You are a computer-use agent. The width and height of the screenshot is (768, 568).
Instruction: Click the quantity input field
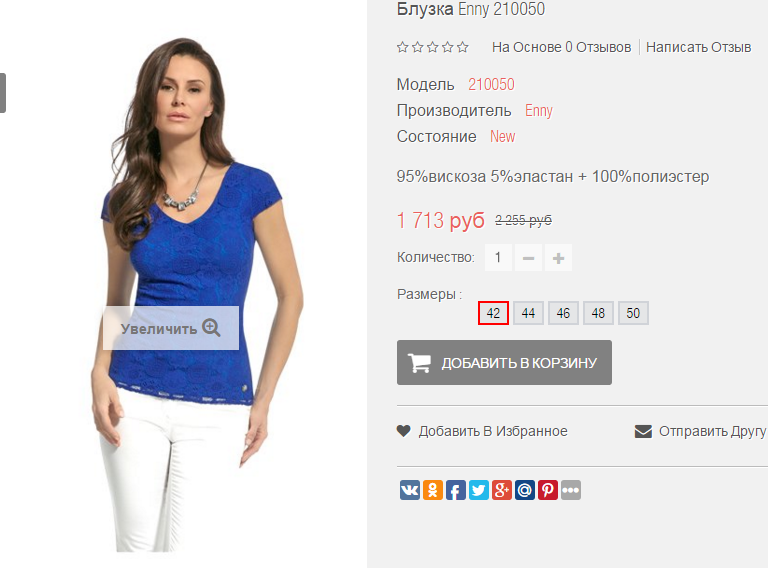[498, 258]
